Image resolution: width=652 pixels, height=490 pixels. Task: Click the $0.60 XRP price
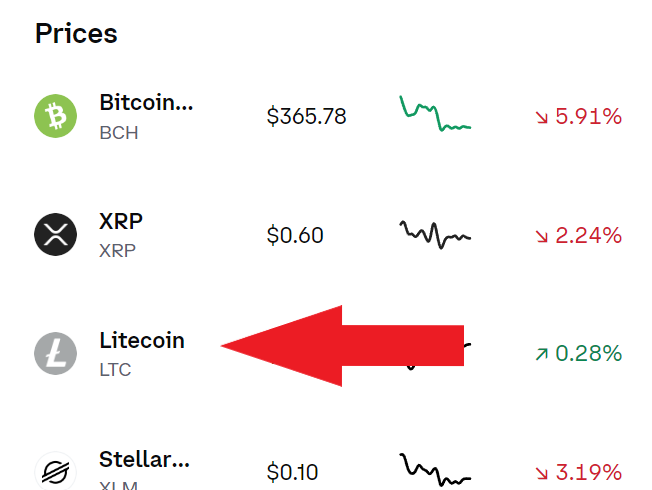295,236
